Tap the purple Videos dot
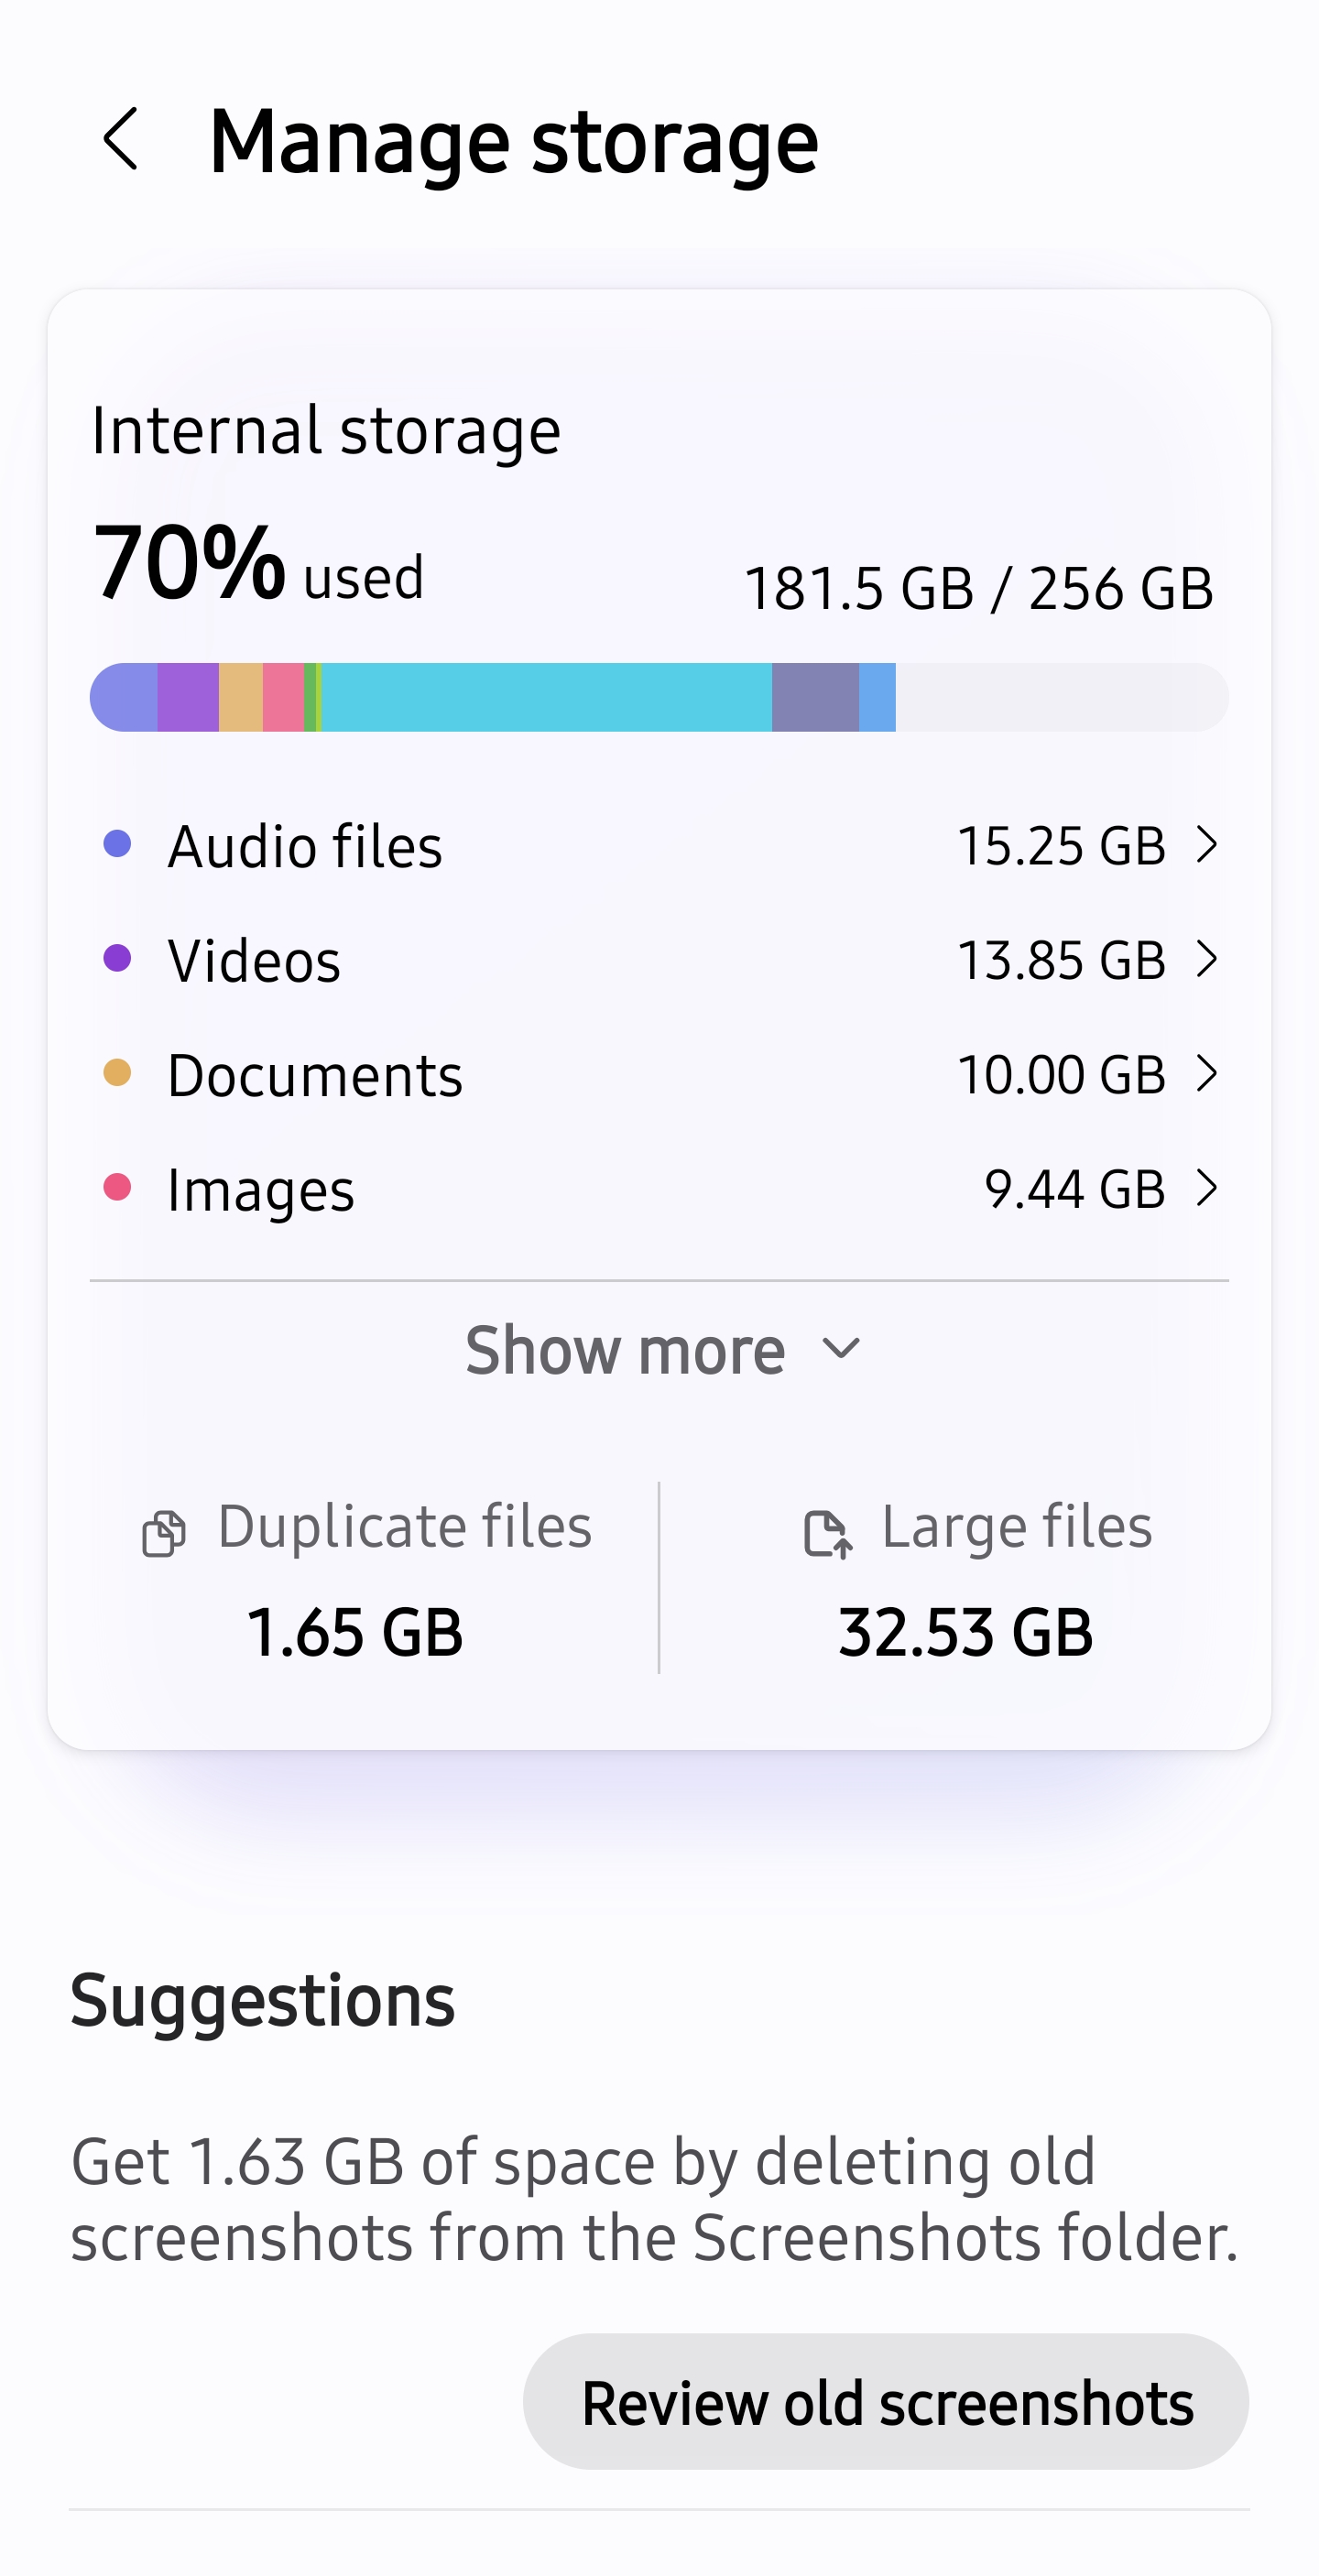 (x=117, y=958)
